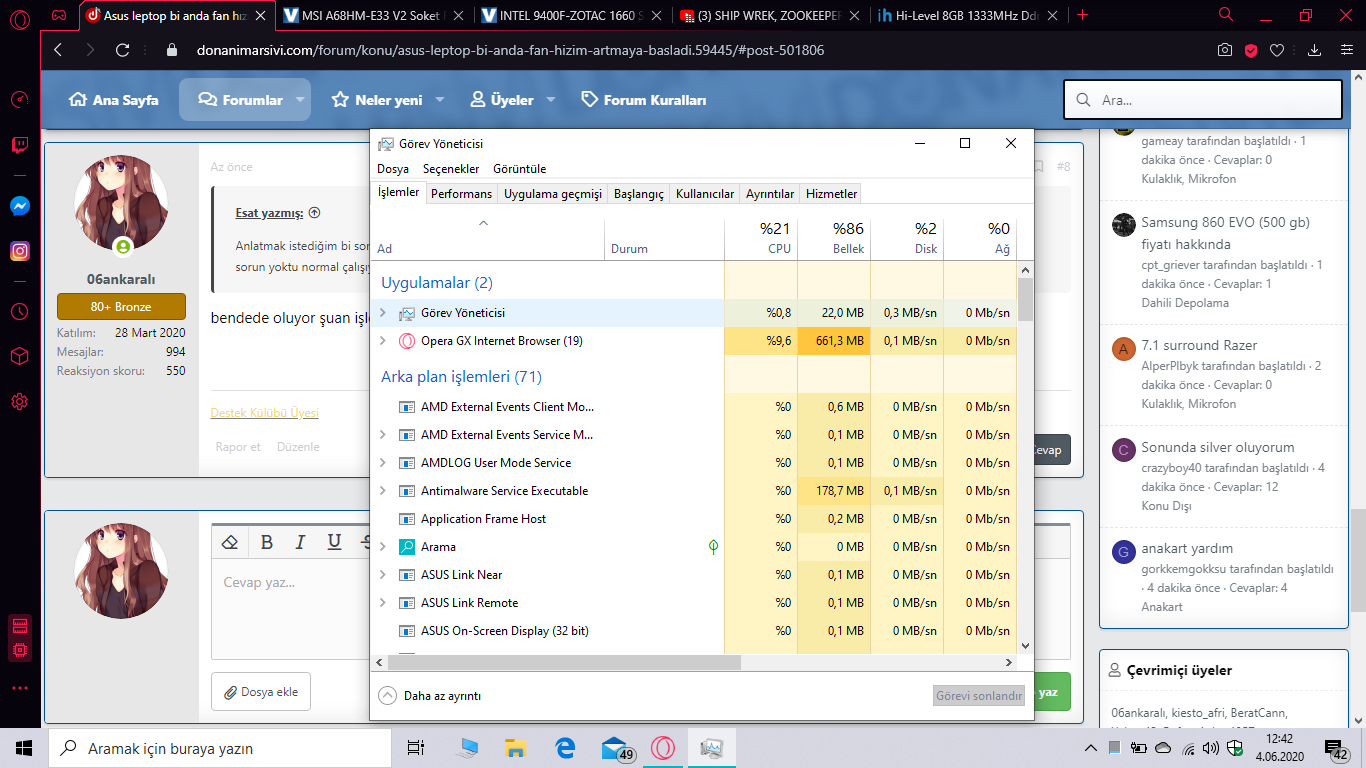Open downloads icon in address bar
Screen dimensions: 1366x768
click(x=1315, y=50)
